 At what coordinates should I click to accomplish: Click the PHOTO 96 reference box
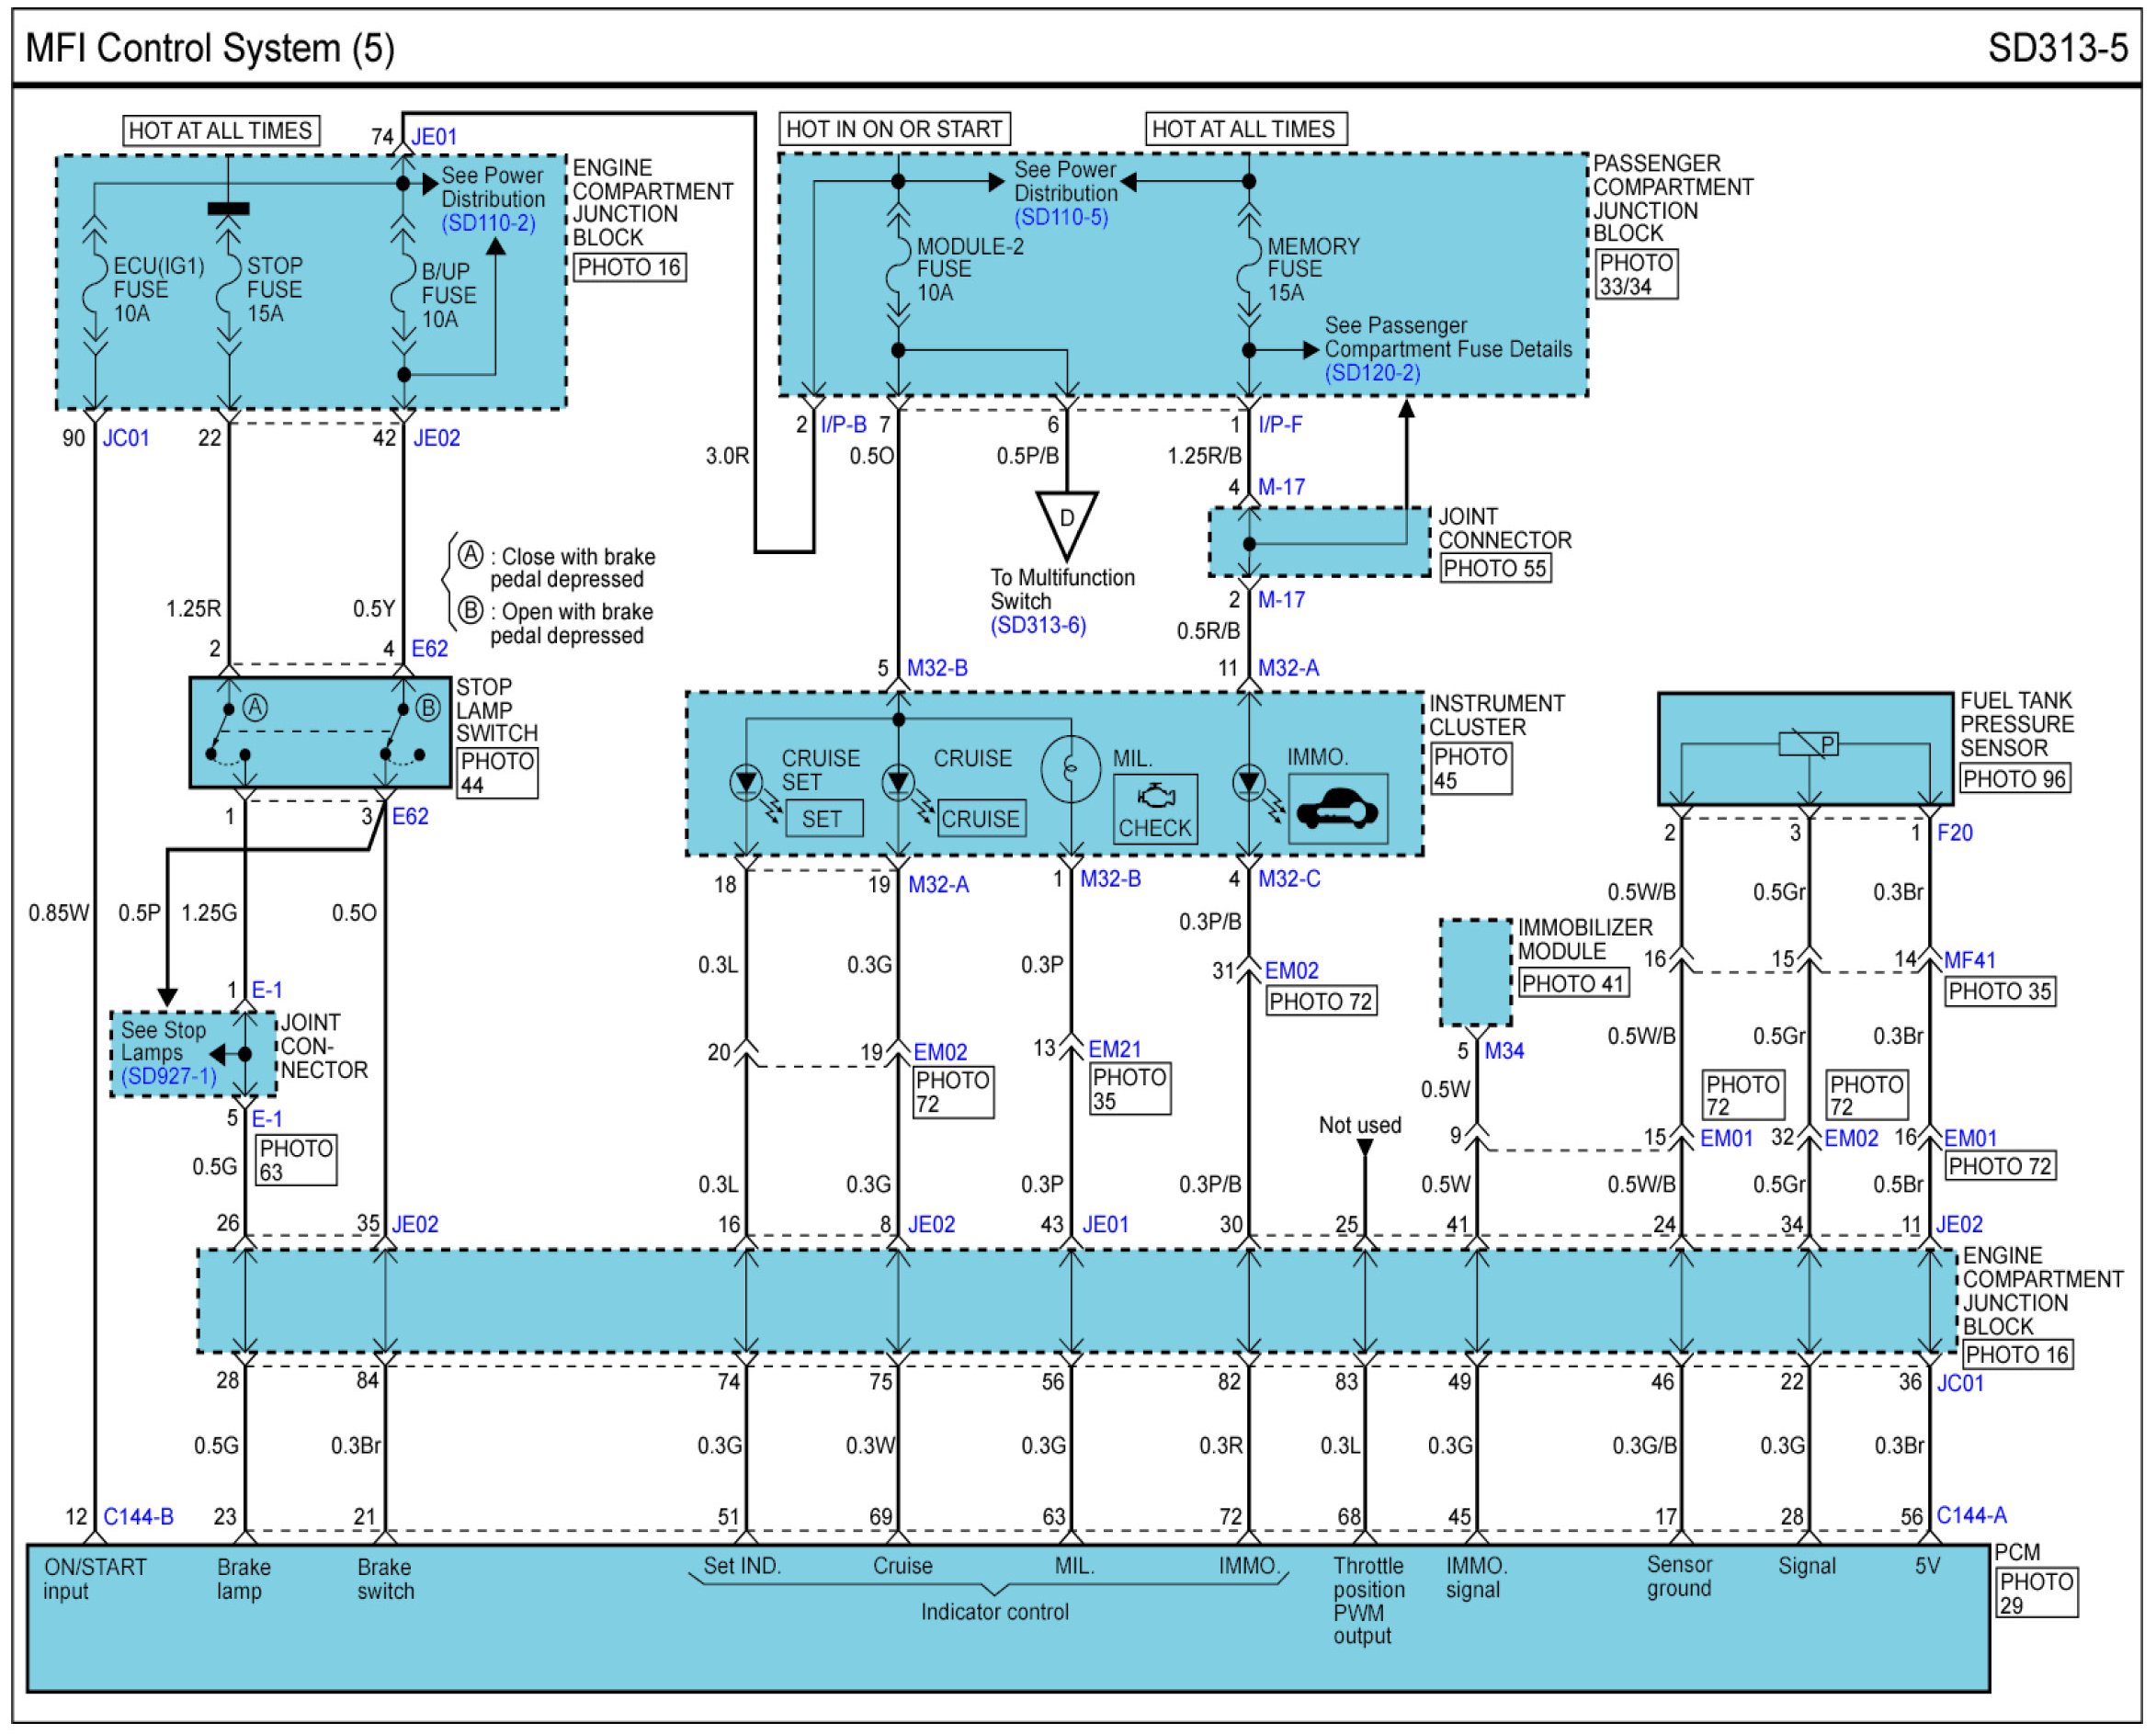point(2014,779)
